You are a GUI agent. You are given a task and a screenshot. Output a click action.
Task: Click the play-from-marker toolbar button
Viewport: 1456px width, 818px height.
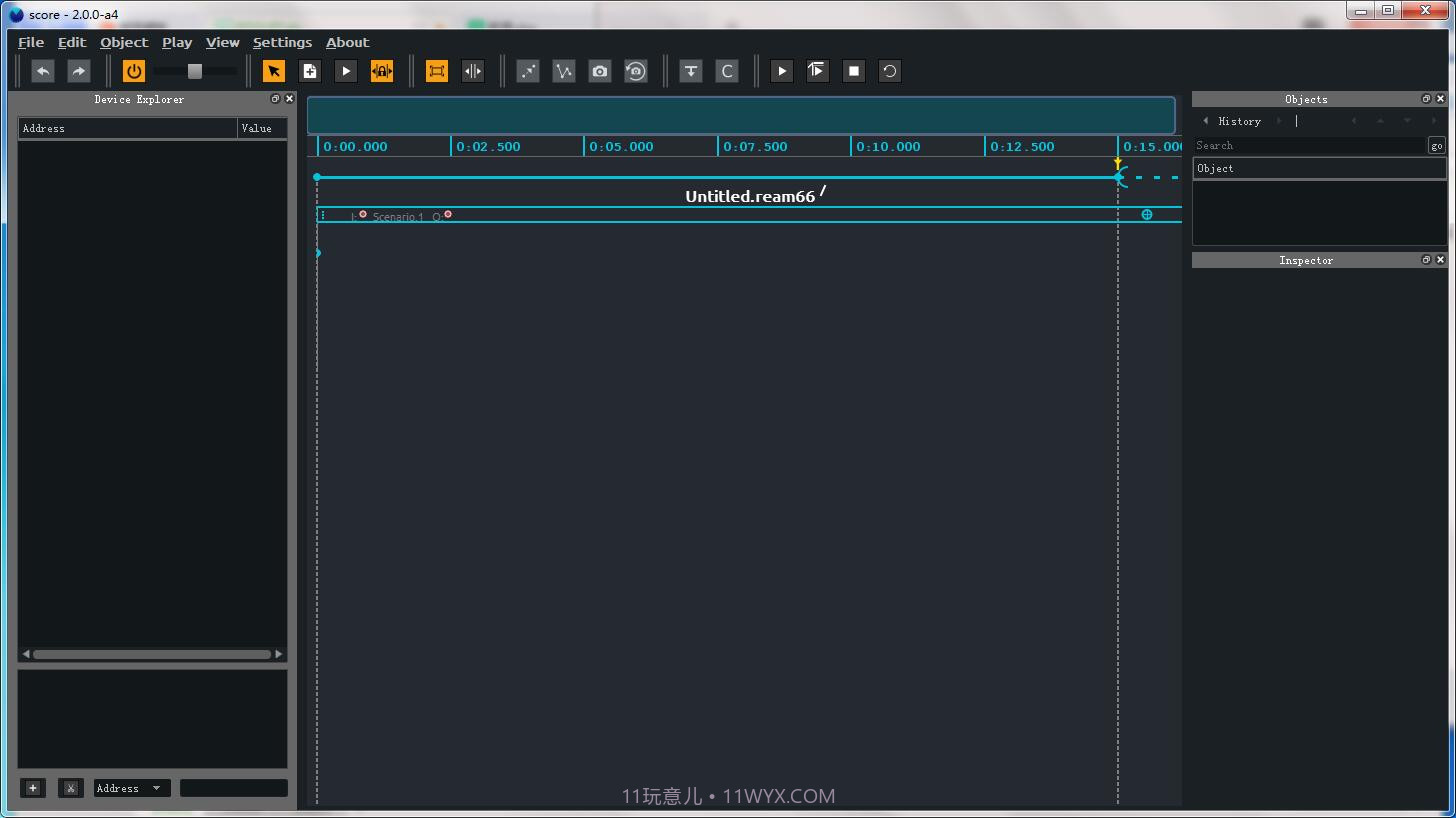[818, 71]
